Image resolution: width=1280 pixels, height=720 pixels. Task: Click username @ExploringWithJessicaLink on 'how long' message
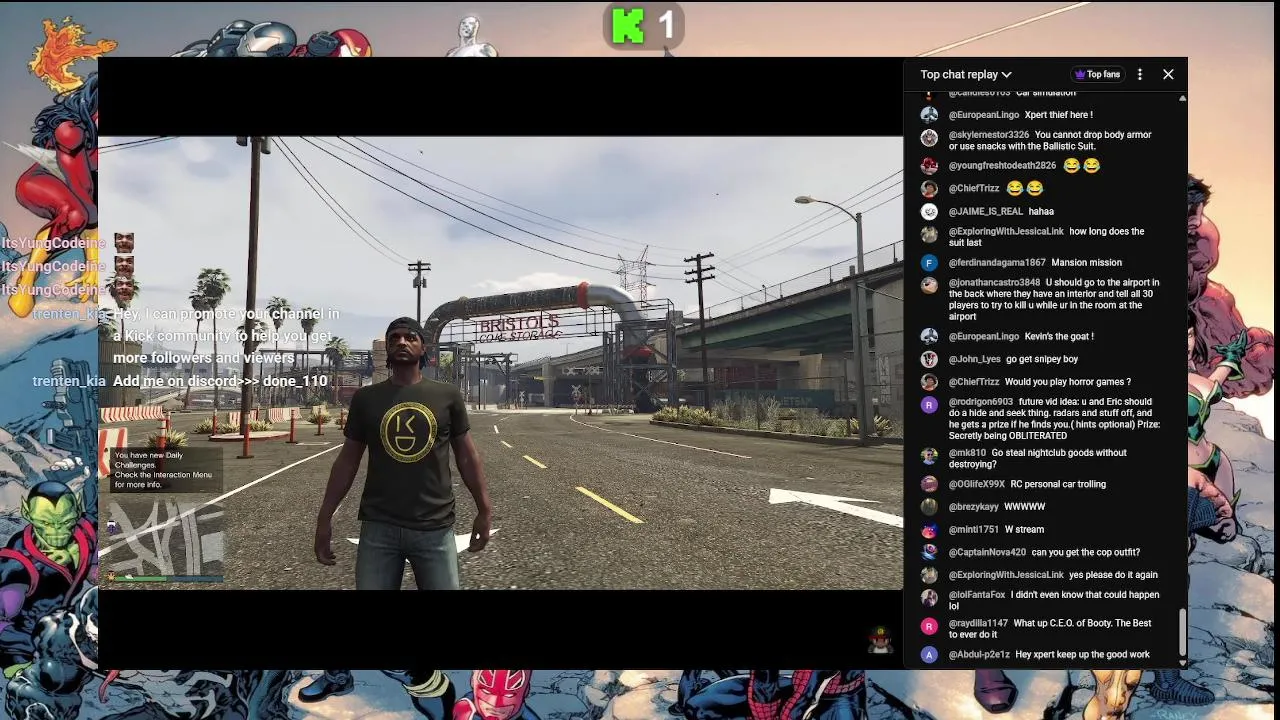1006,232
